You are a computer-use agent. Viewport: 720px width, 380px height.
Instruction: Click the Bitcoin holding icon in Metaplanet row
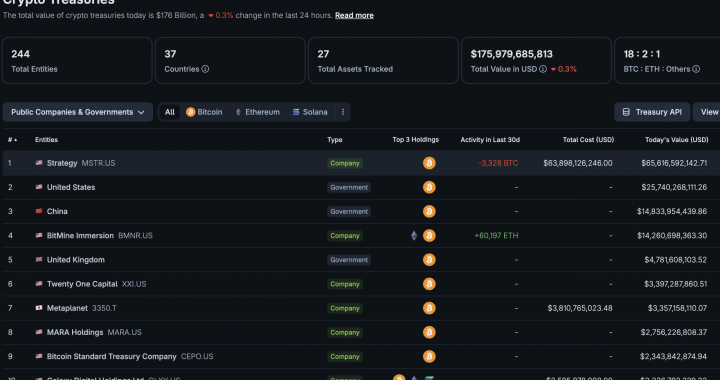(429, 308)
